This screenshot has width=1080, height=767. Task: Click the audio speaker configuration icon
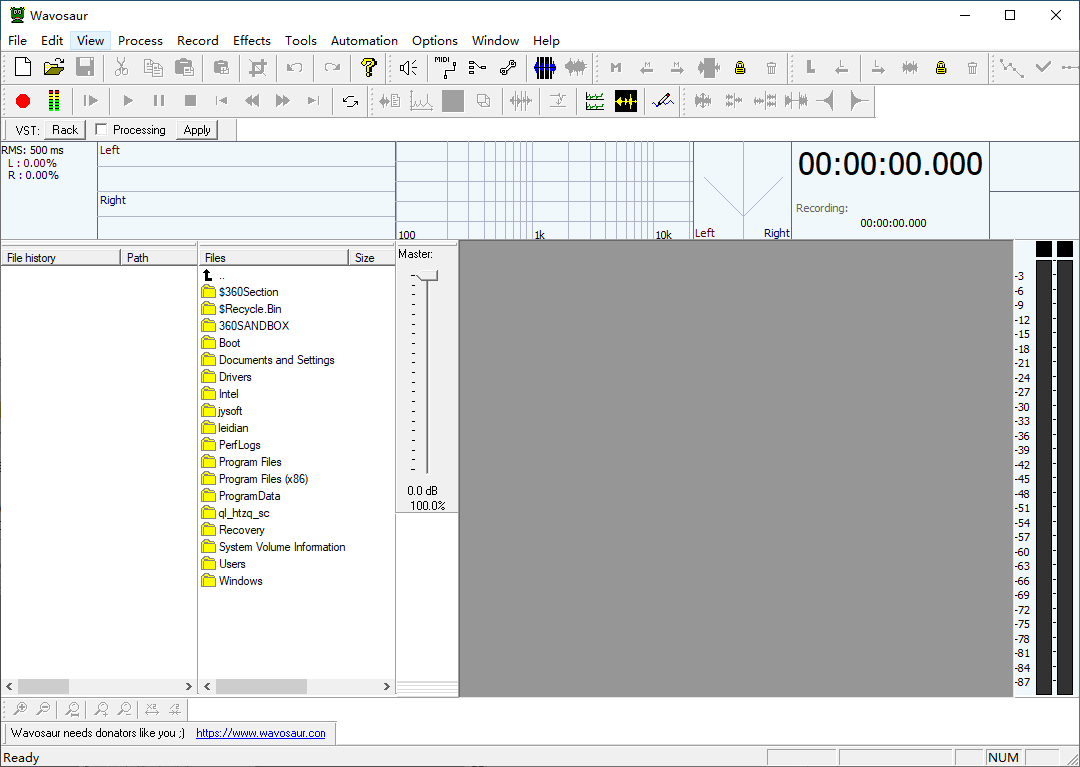[408, 68]
